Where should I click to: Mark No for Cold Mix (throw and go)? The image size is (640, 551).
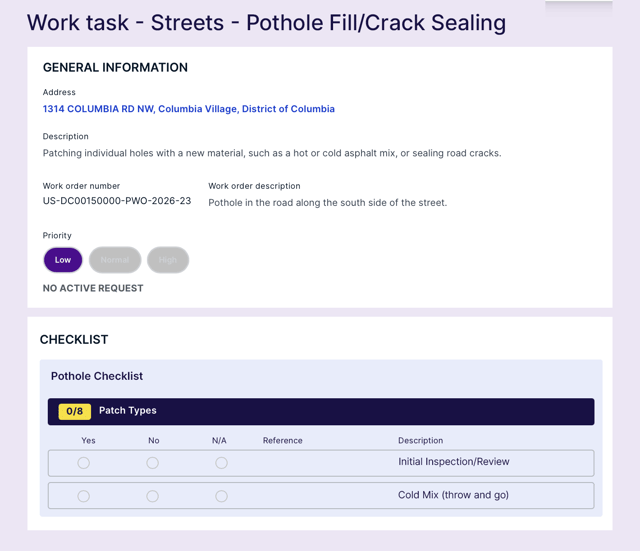(x=152, y=496)
